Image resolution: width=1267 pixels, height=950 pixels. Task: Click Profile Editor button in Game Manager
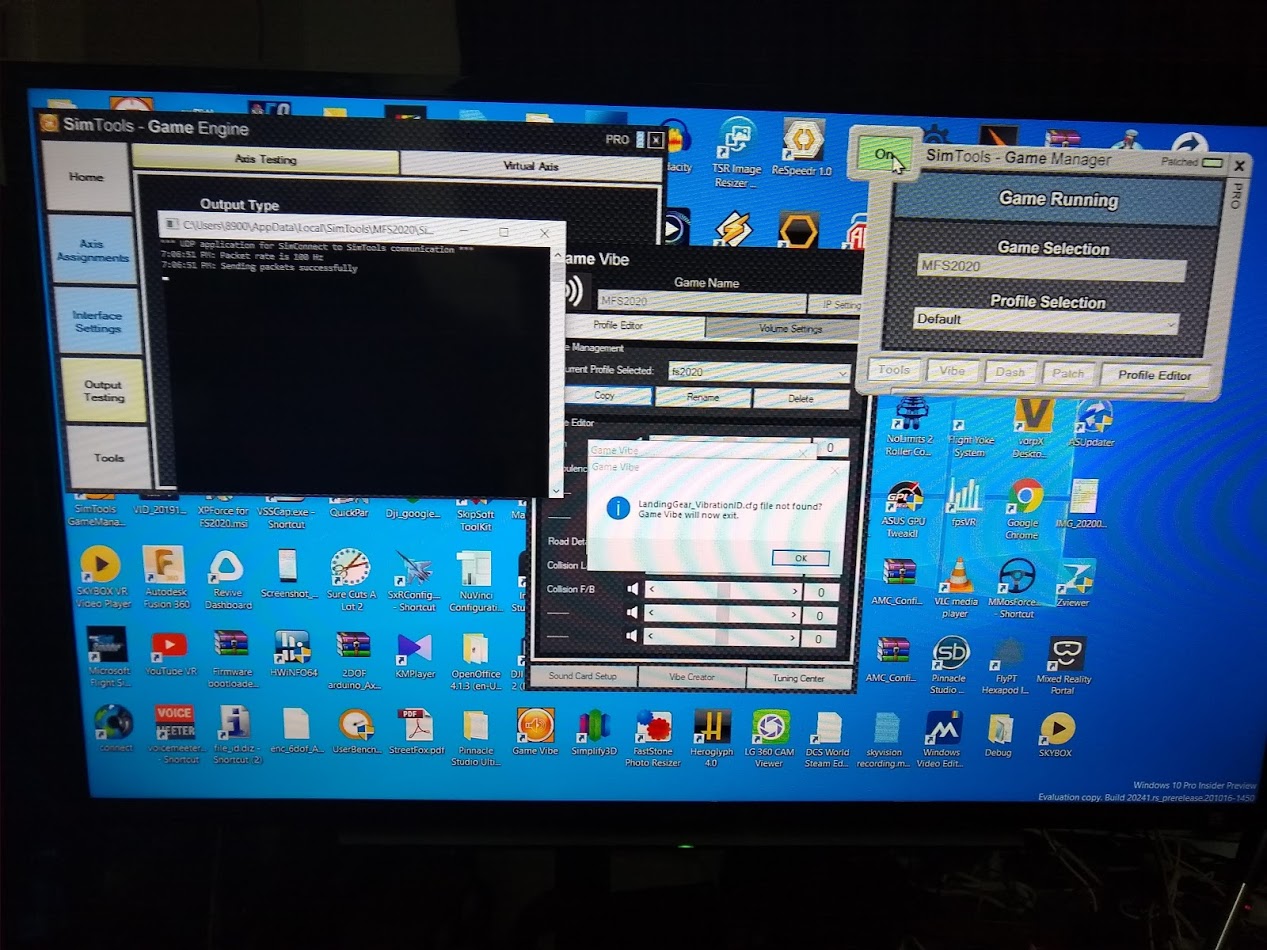(x=1155, y=375)
